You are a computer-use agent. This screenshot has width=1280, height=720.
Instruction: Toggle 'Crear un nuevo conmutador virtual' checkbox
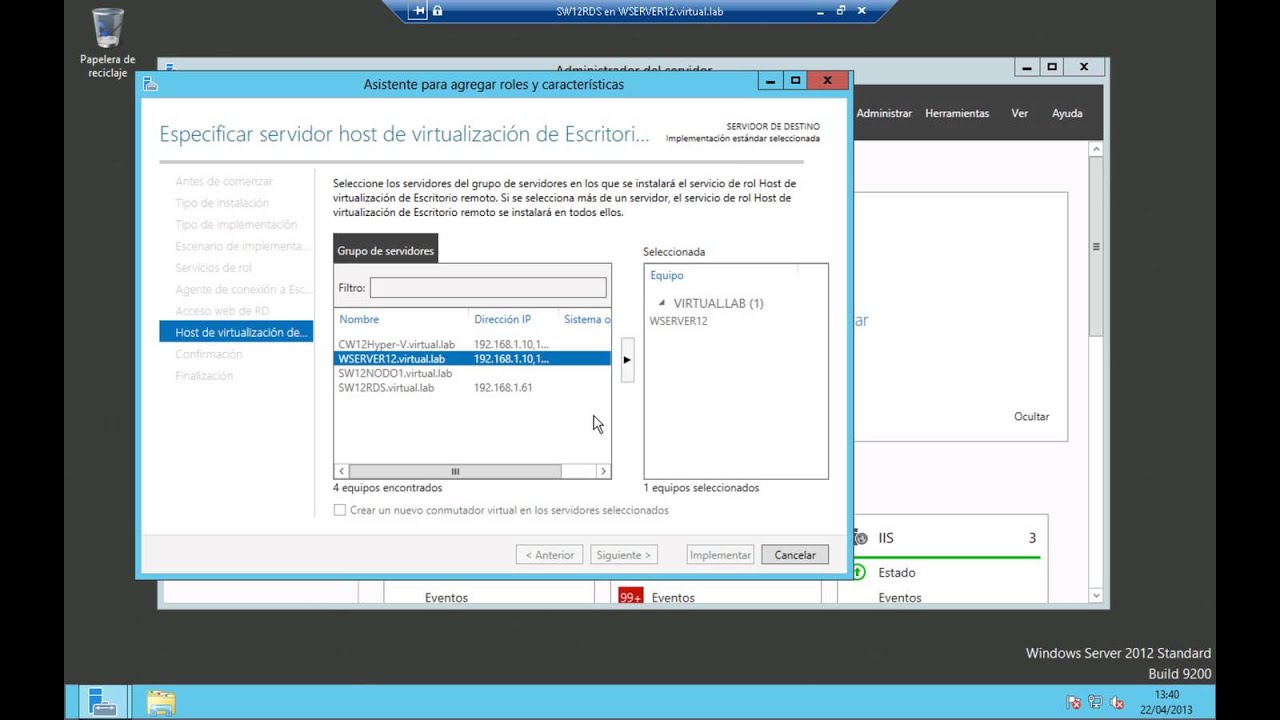(x=340, y=510)
